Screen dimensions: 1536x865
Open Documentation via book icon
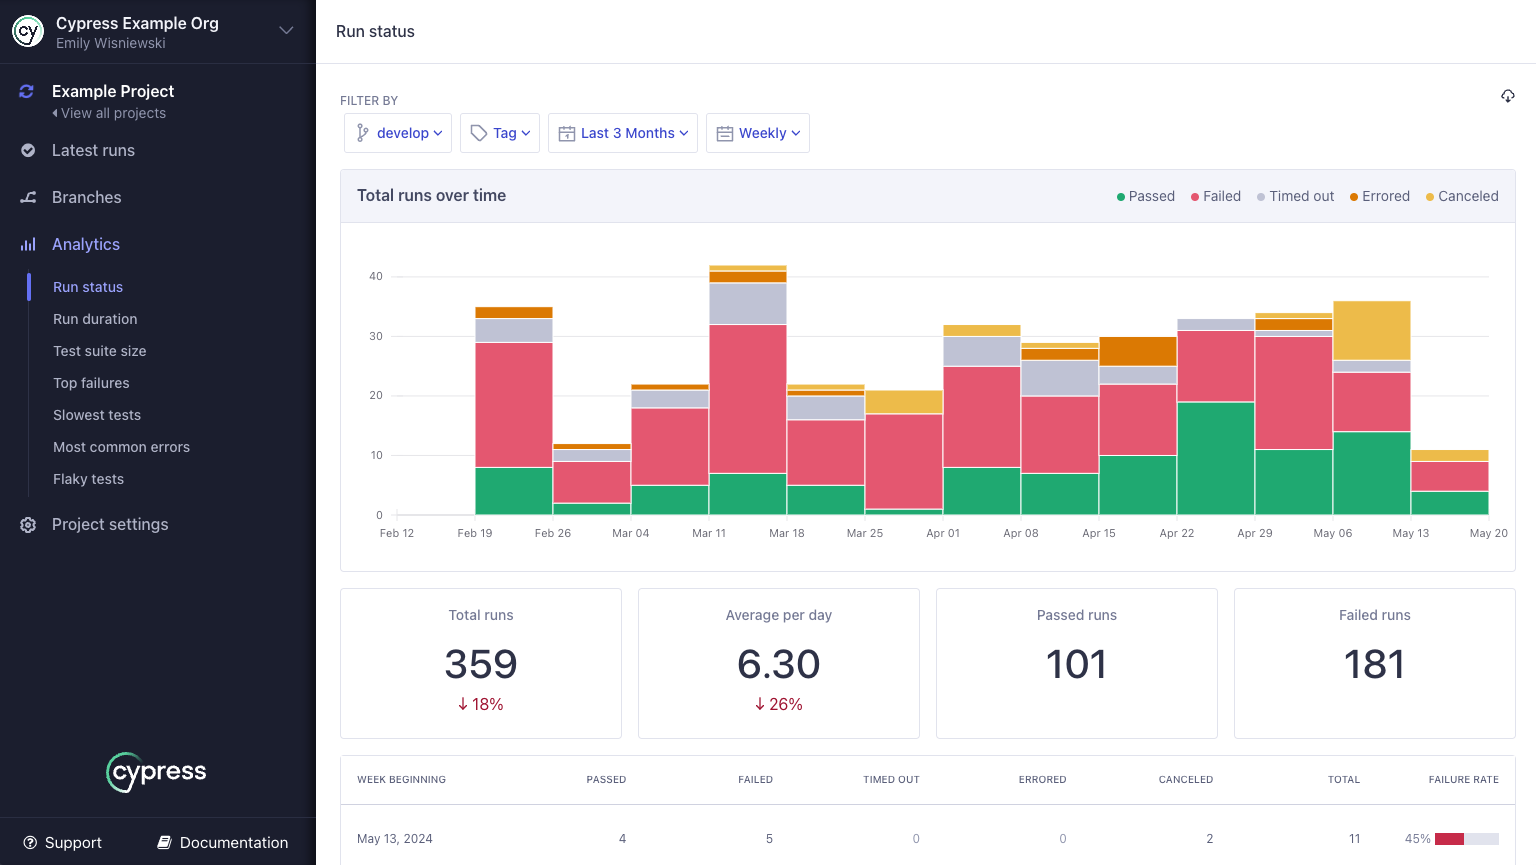(x=163, y=842)
